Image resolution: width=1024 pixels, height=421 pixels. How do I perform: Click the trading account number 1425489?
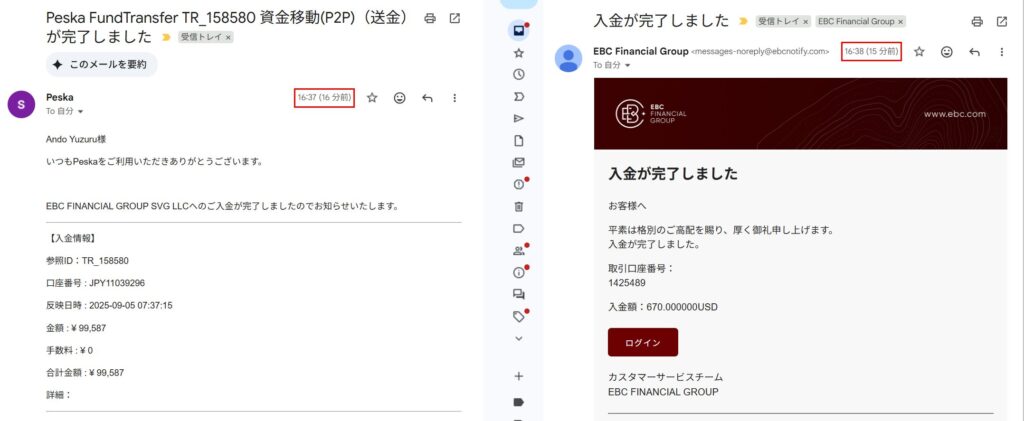(x=627, y=283)
